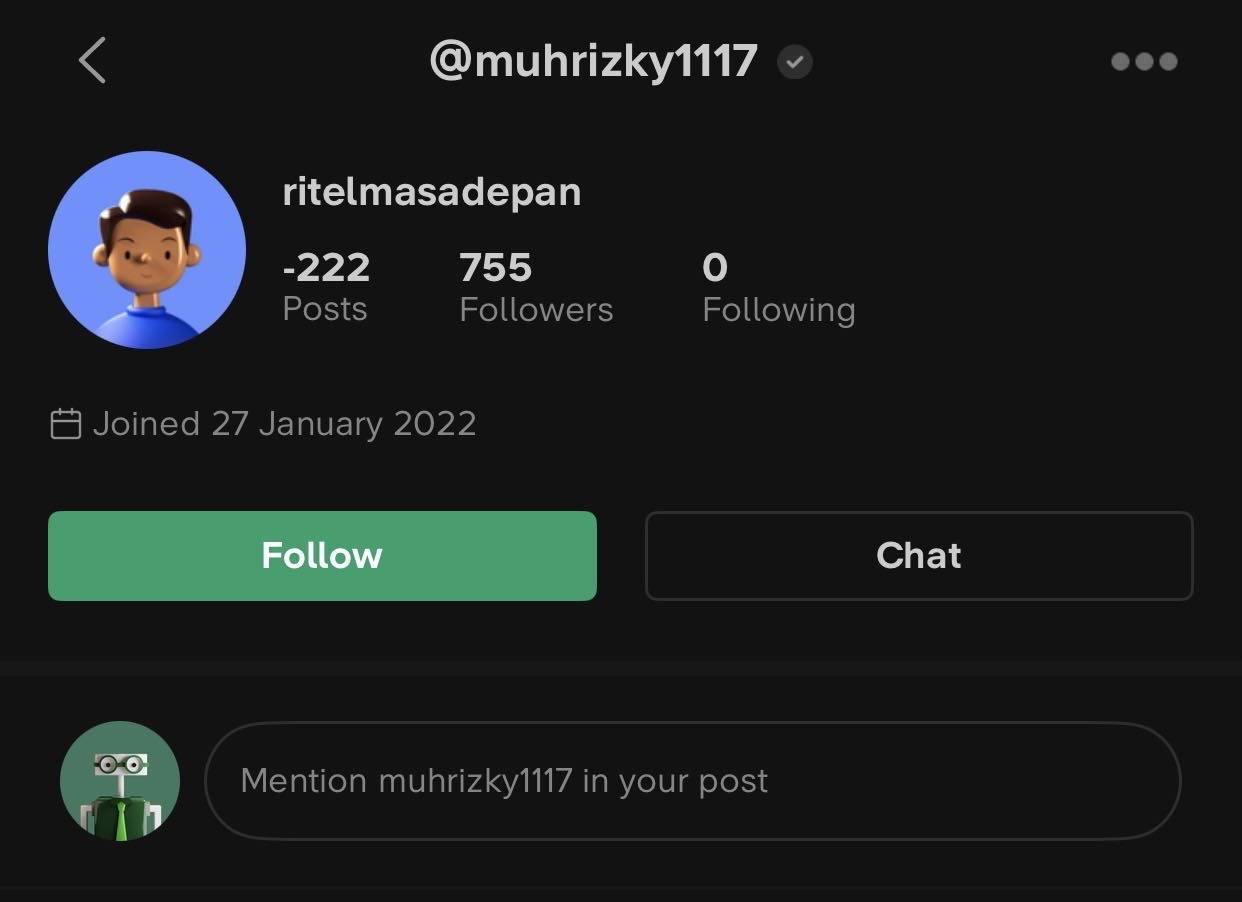Viewport: 1242px width, 902px height.
Task: Click the @muhrizky1117 handle in the header
Action: pos(593,62)
